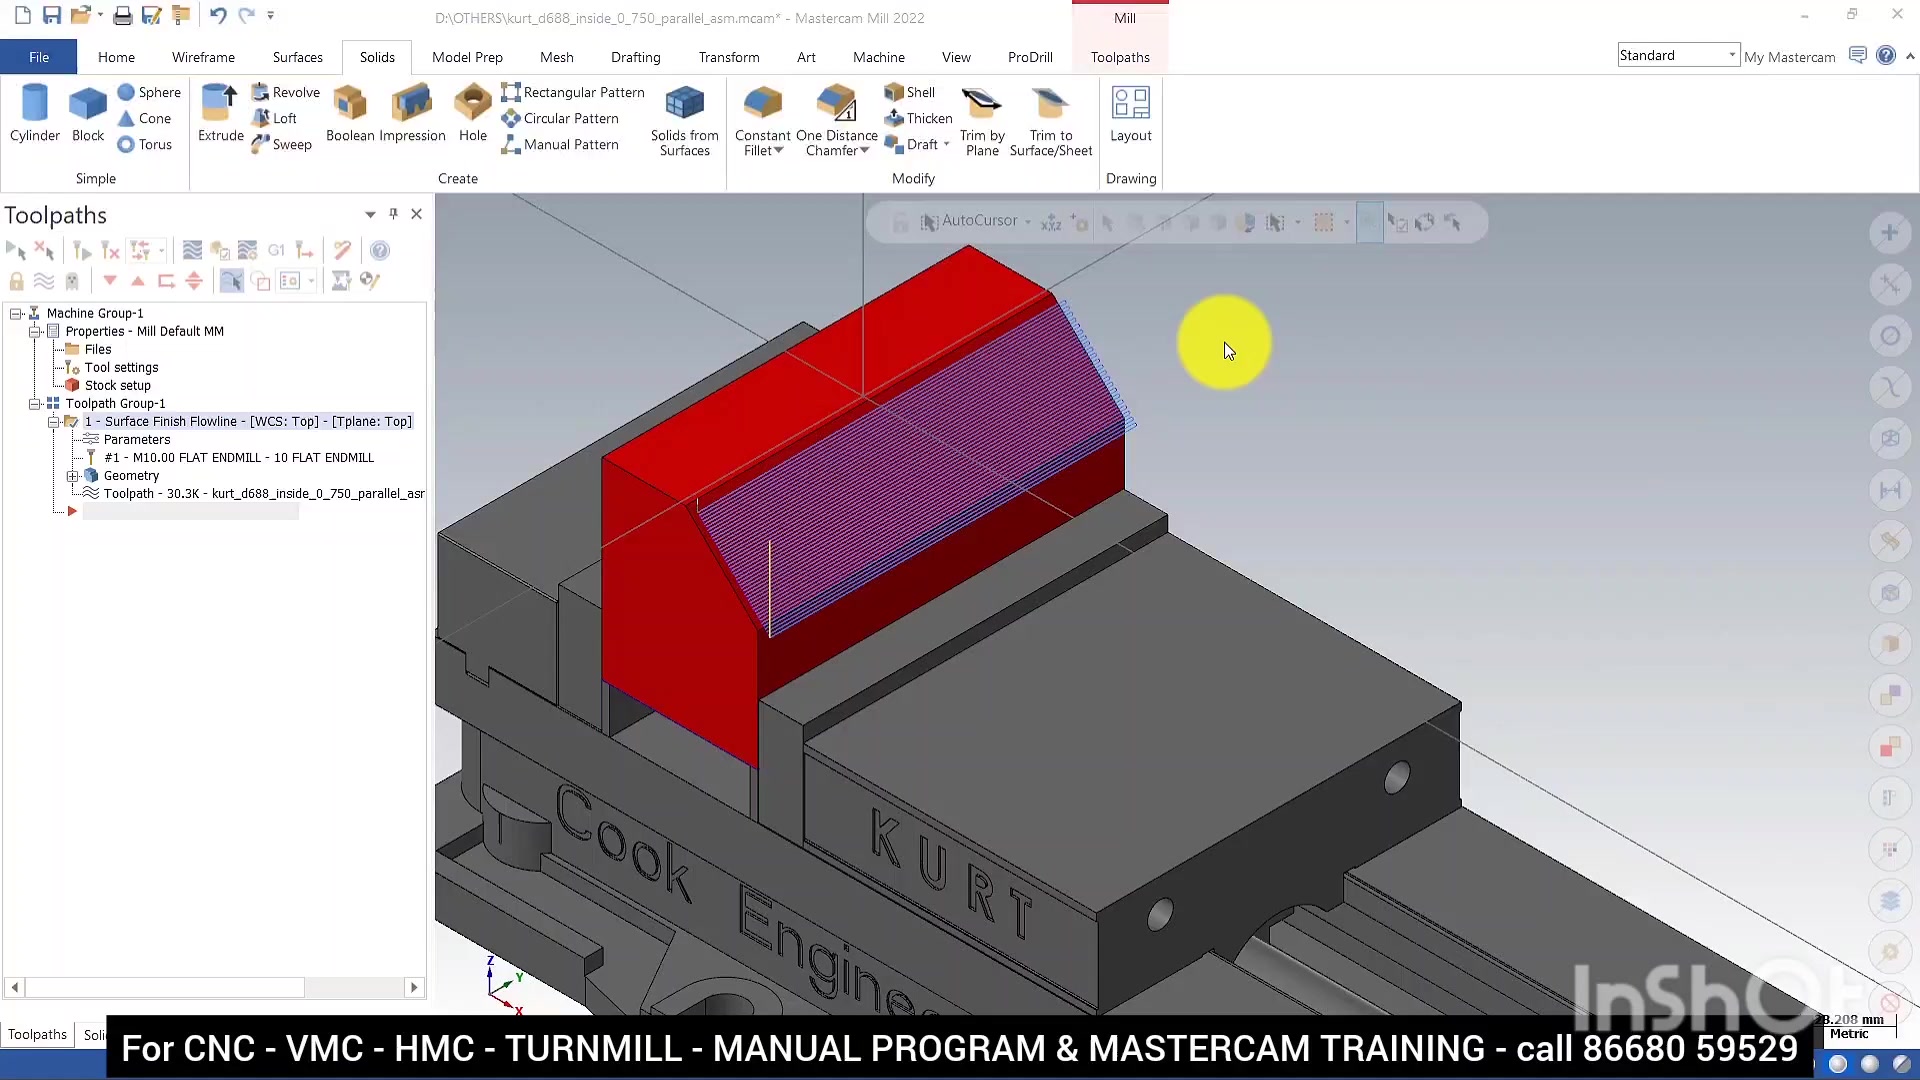Image resolution: width=1920 pixels, height=1080 pixels.
Task: Backplot selected operations
Action: (192, 250)
